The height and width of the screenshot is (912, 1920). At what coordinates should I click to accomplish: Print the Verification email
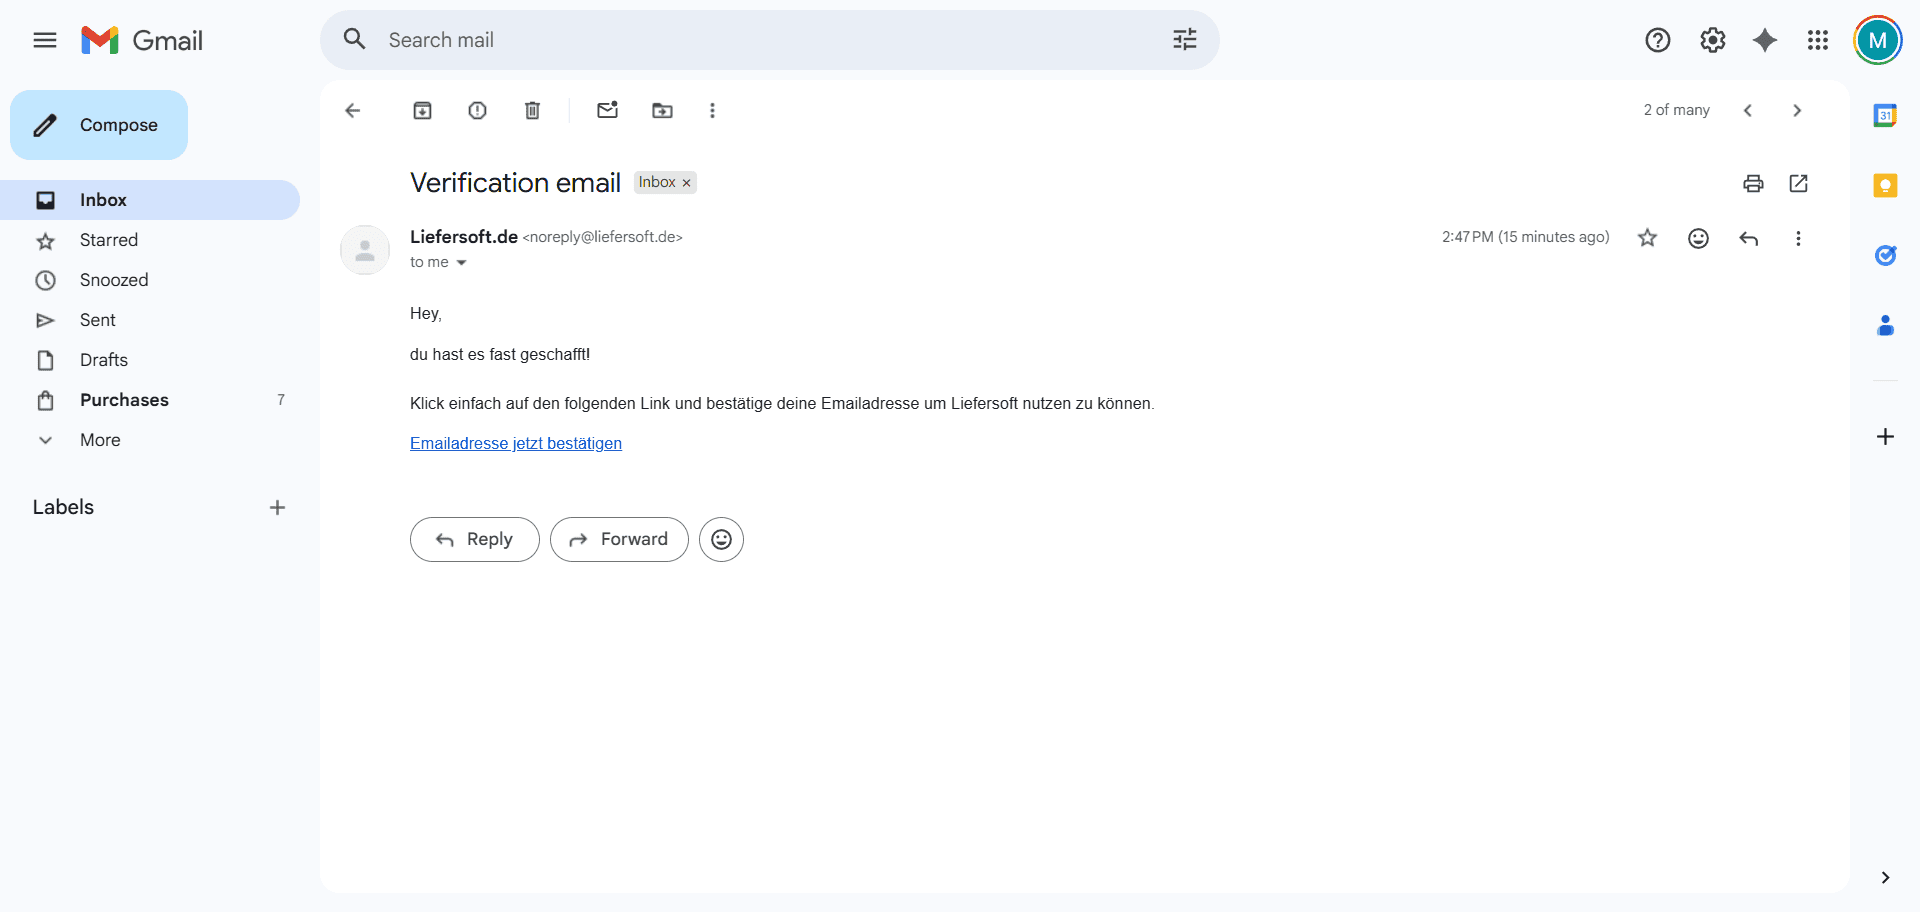pyautogui.click(x=1753, y=183)
